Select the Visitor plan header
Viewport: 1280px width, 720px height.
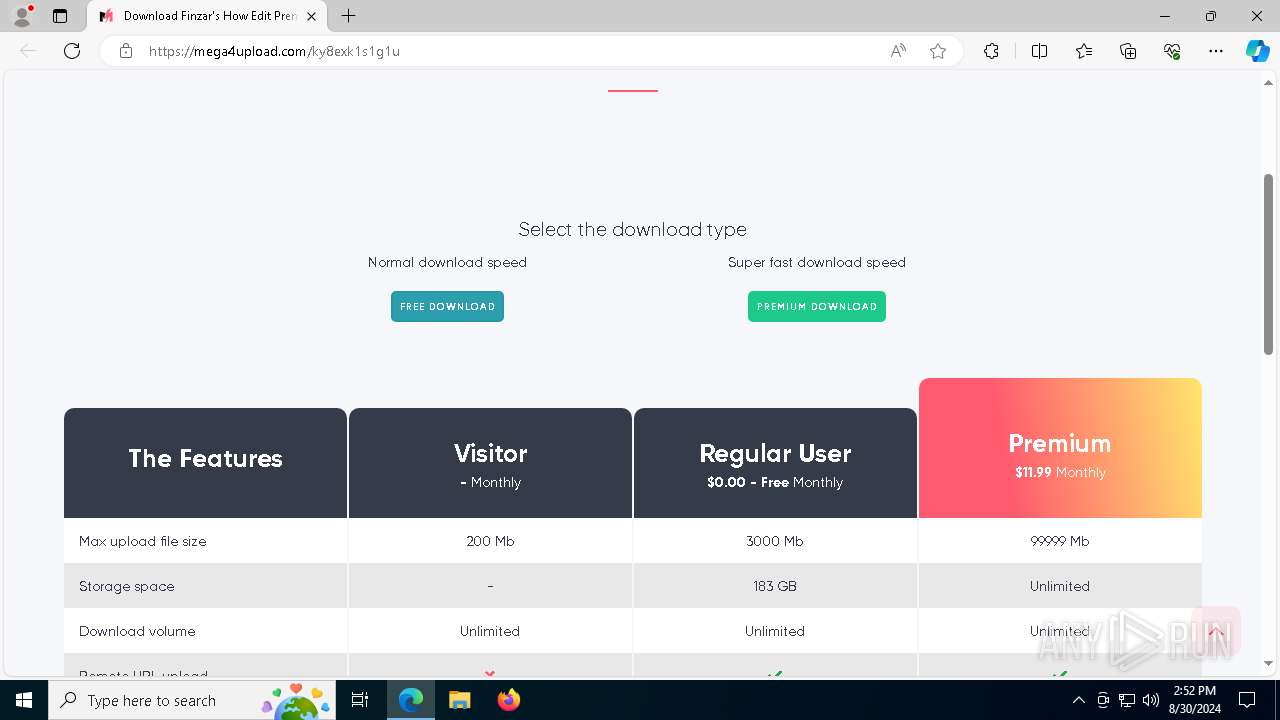tap(490, 463)
